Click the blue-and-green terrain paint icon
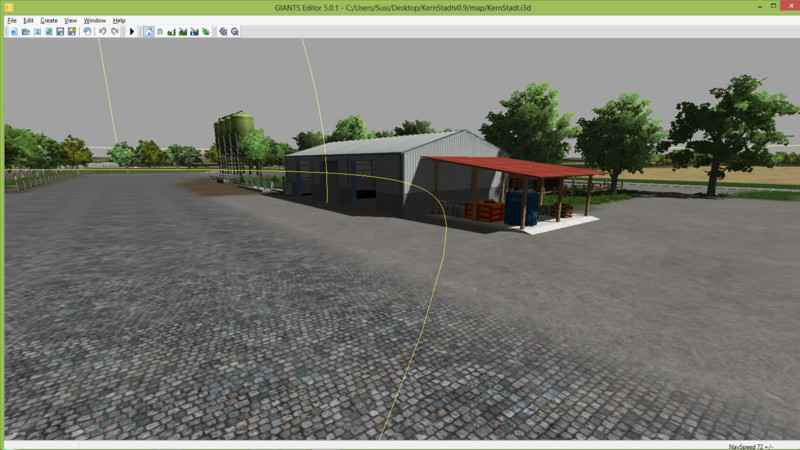This screenshot has height=450, width=800. (x=194, y=31)
